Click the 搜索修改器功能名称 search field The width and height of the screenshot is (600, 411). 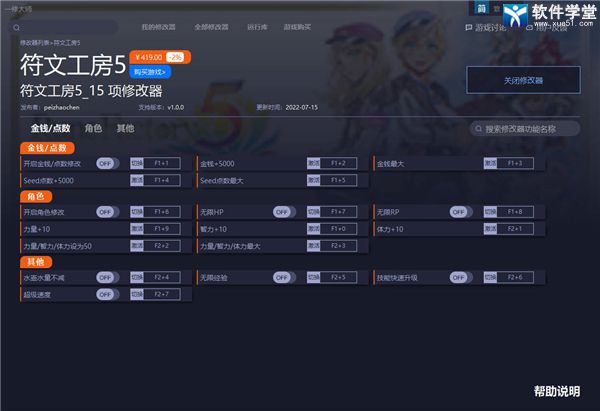pos(525,129)
